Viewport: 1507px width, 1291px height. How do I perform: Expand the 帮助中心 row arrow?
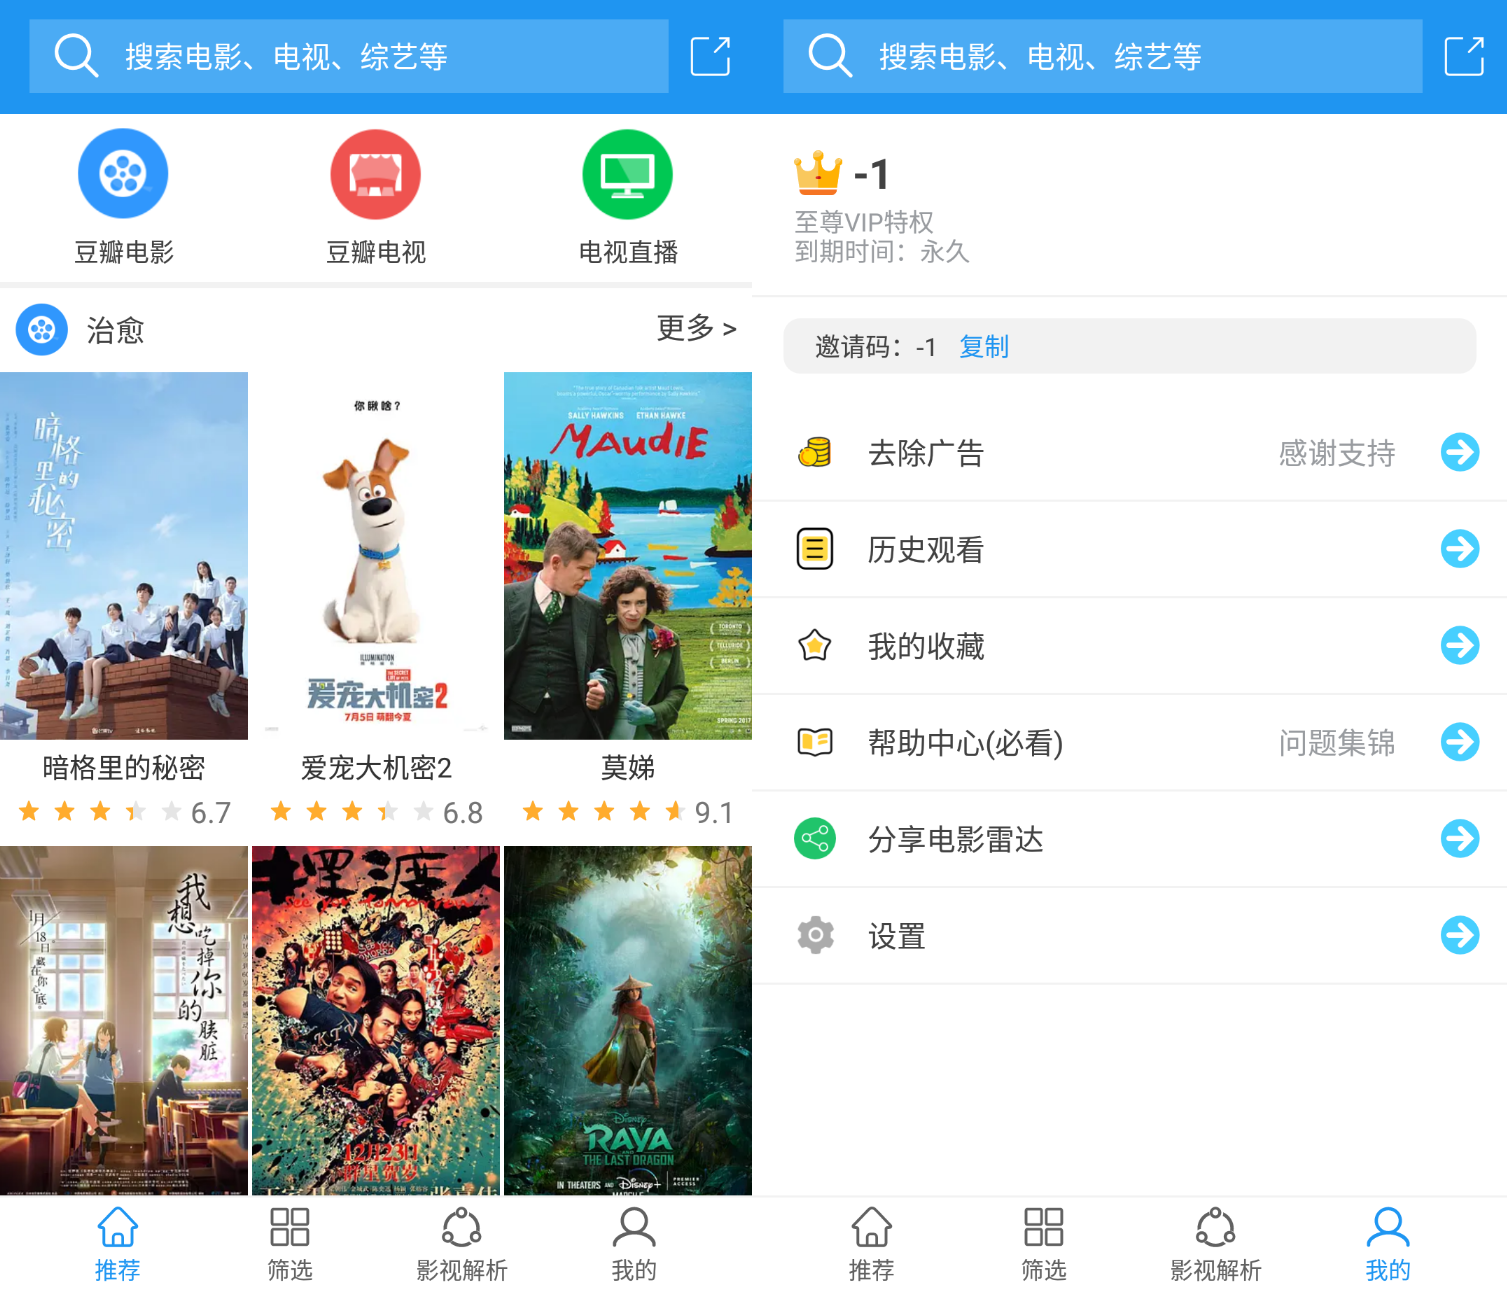pyautogui.click(x=1459, y=742)
